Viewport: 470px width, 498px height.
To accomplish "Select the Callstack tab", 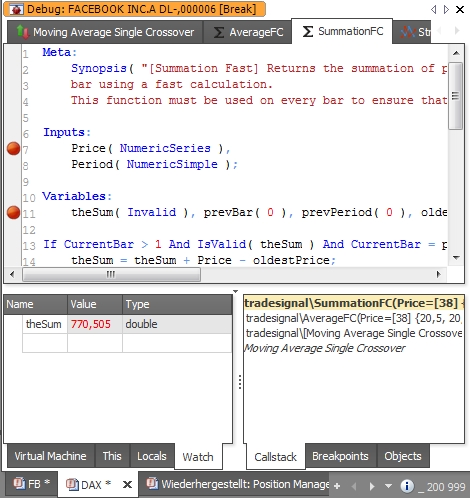I will pos(275,456).
